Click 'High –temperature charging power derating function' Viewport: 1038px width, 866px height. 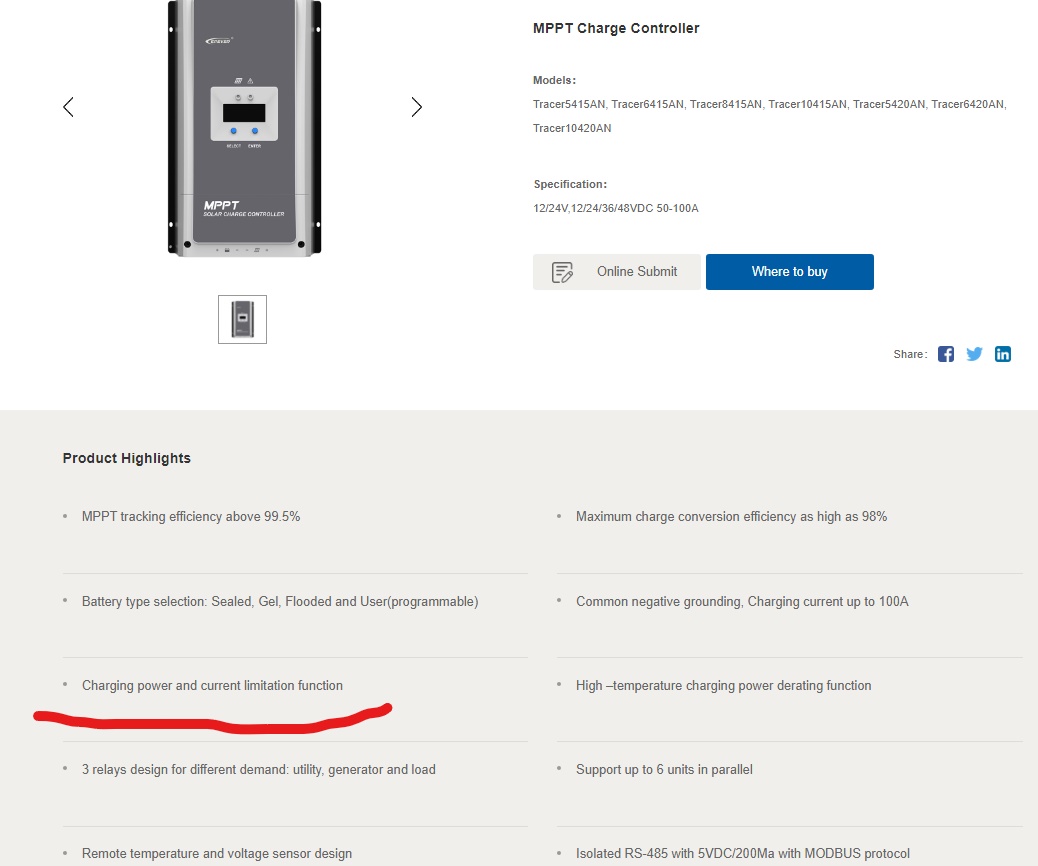[x=724, y=685]
